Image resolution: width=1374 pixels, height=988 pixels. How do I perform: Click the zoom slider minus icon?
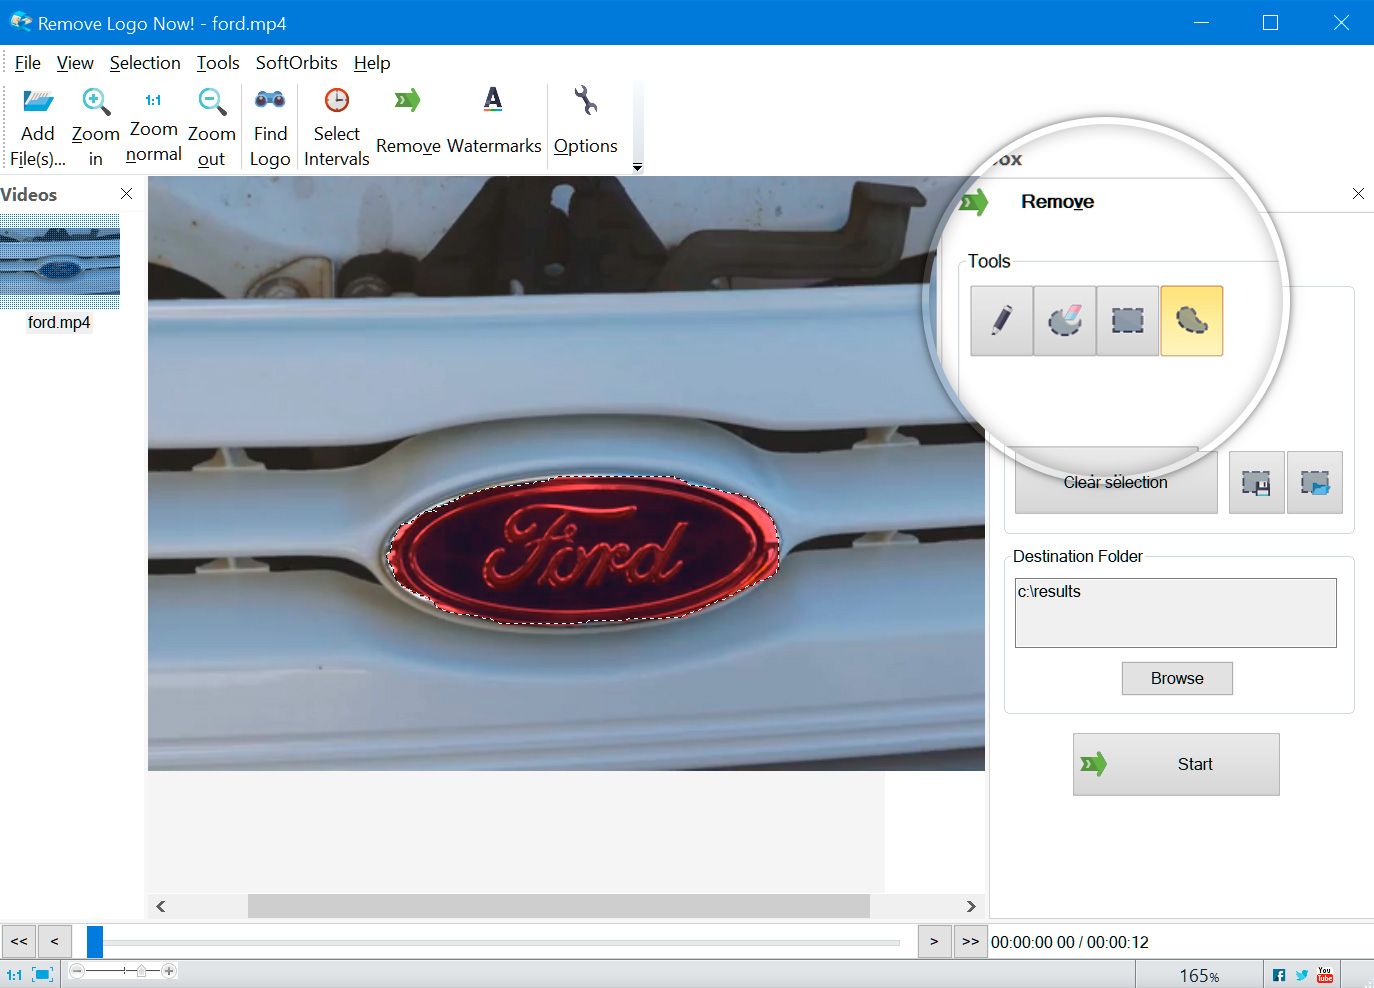(77, 971)
